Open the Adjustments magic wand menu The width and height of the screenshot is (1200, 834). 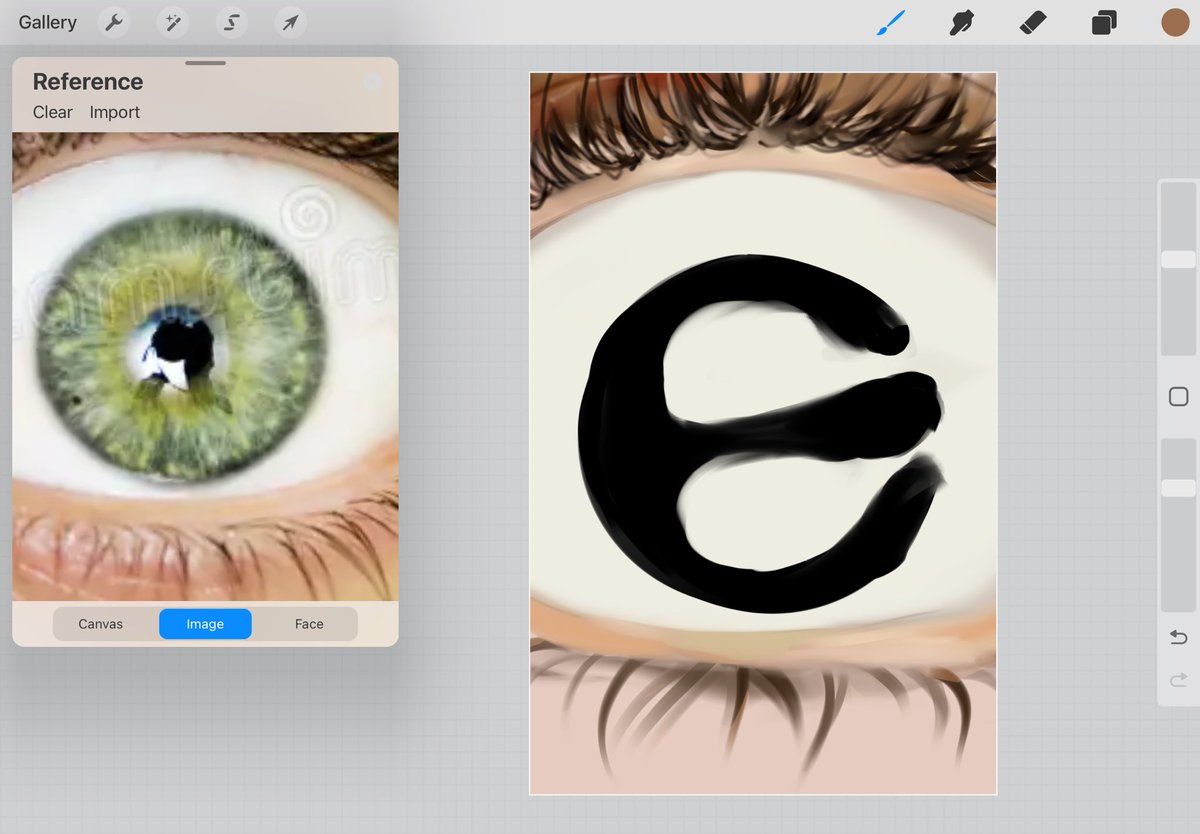click(x=173, y=22)
